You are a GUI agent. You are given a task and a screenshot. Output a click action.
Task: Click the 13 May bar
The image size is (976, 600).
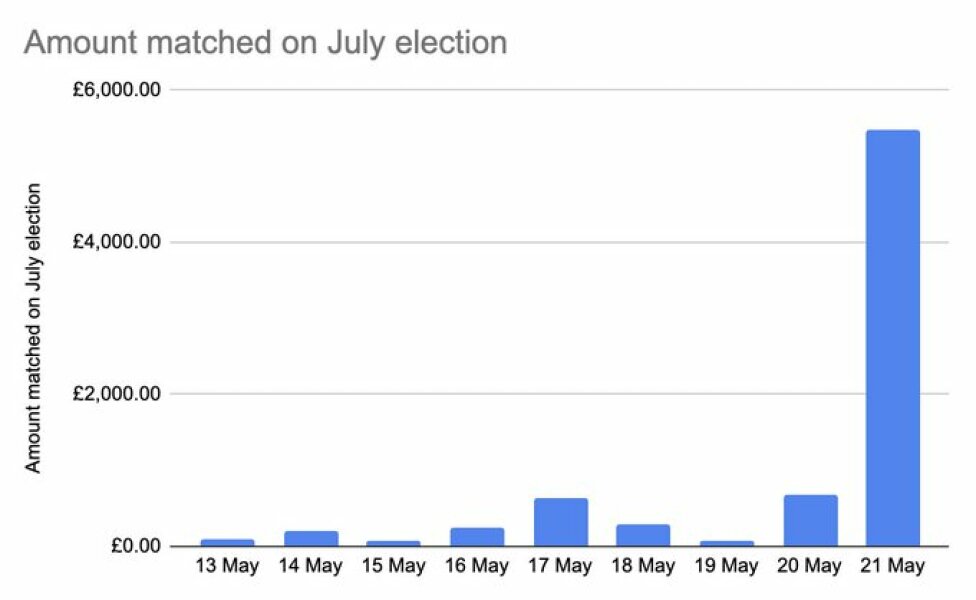(227, 542)
